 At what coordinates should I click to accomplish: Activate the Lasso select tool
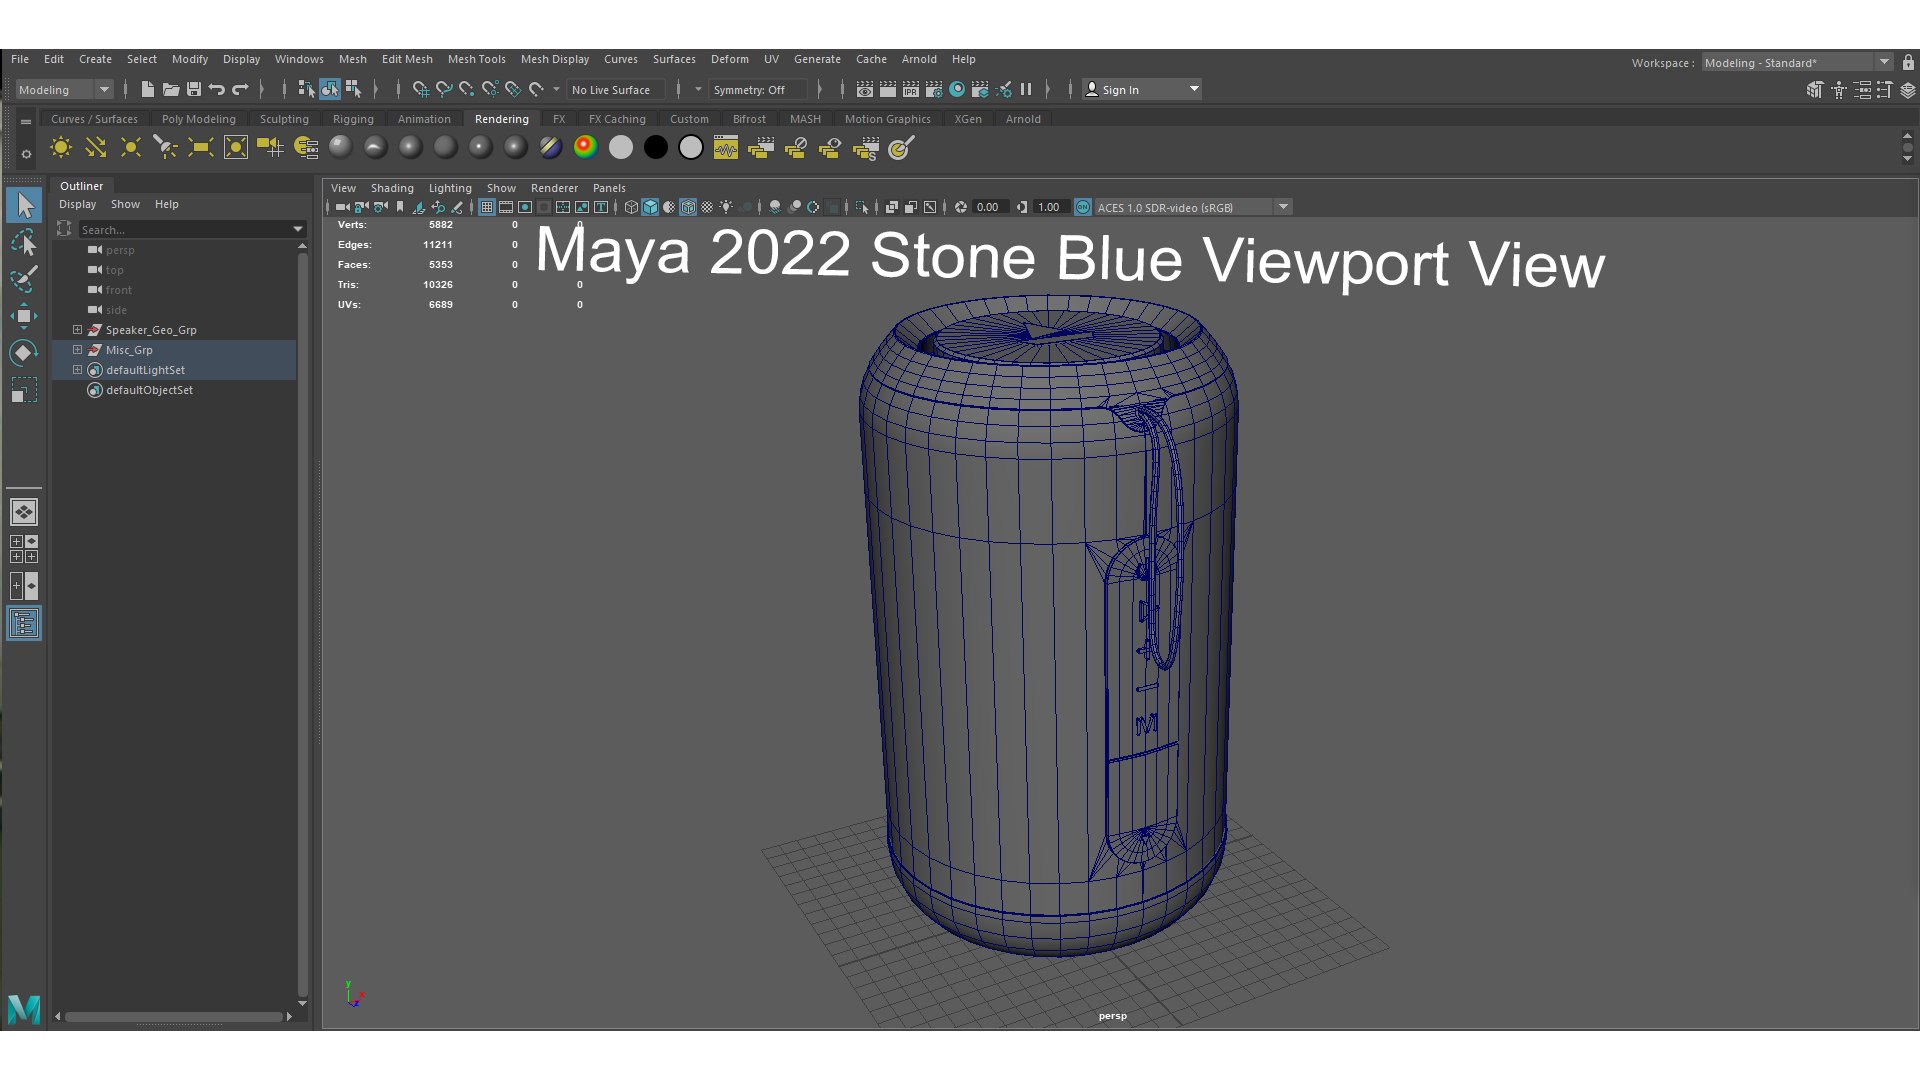pyautogui.click(x=24, y=242)
